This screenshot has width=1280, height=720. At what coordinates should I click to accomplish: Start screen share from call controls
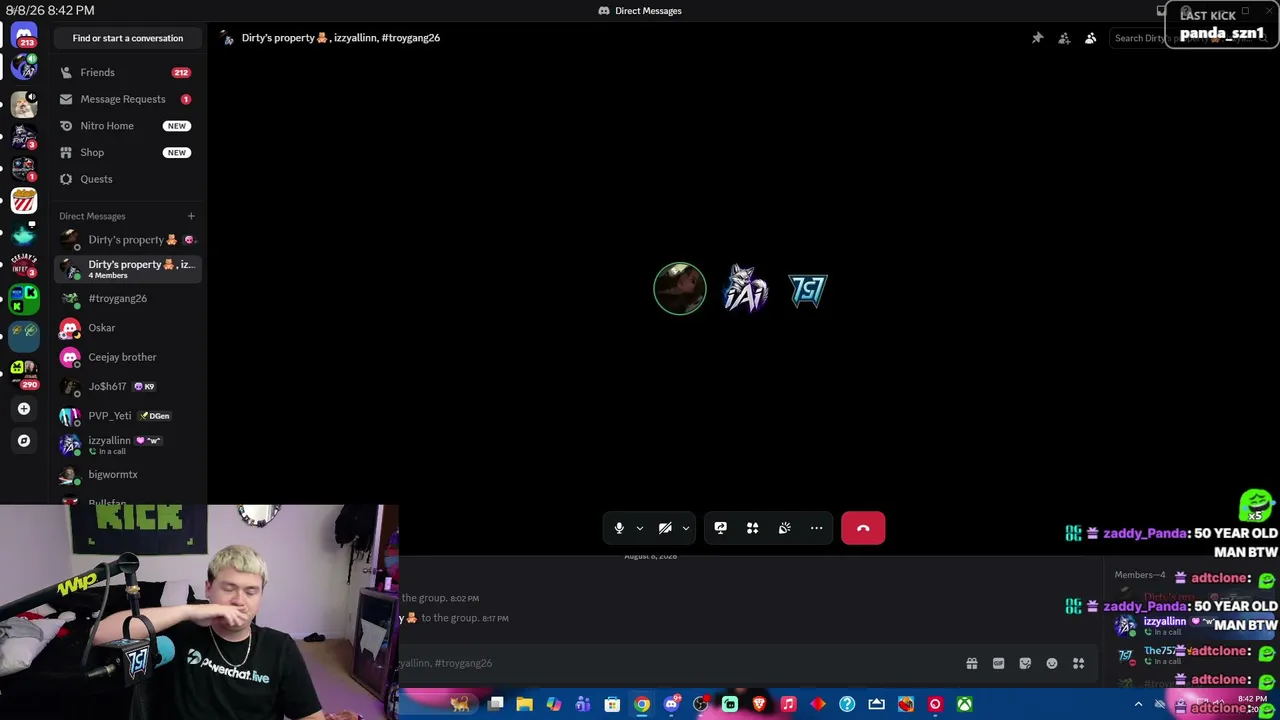[720, 528]
